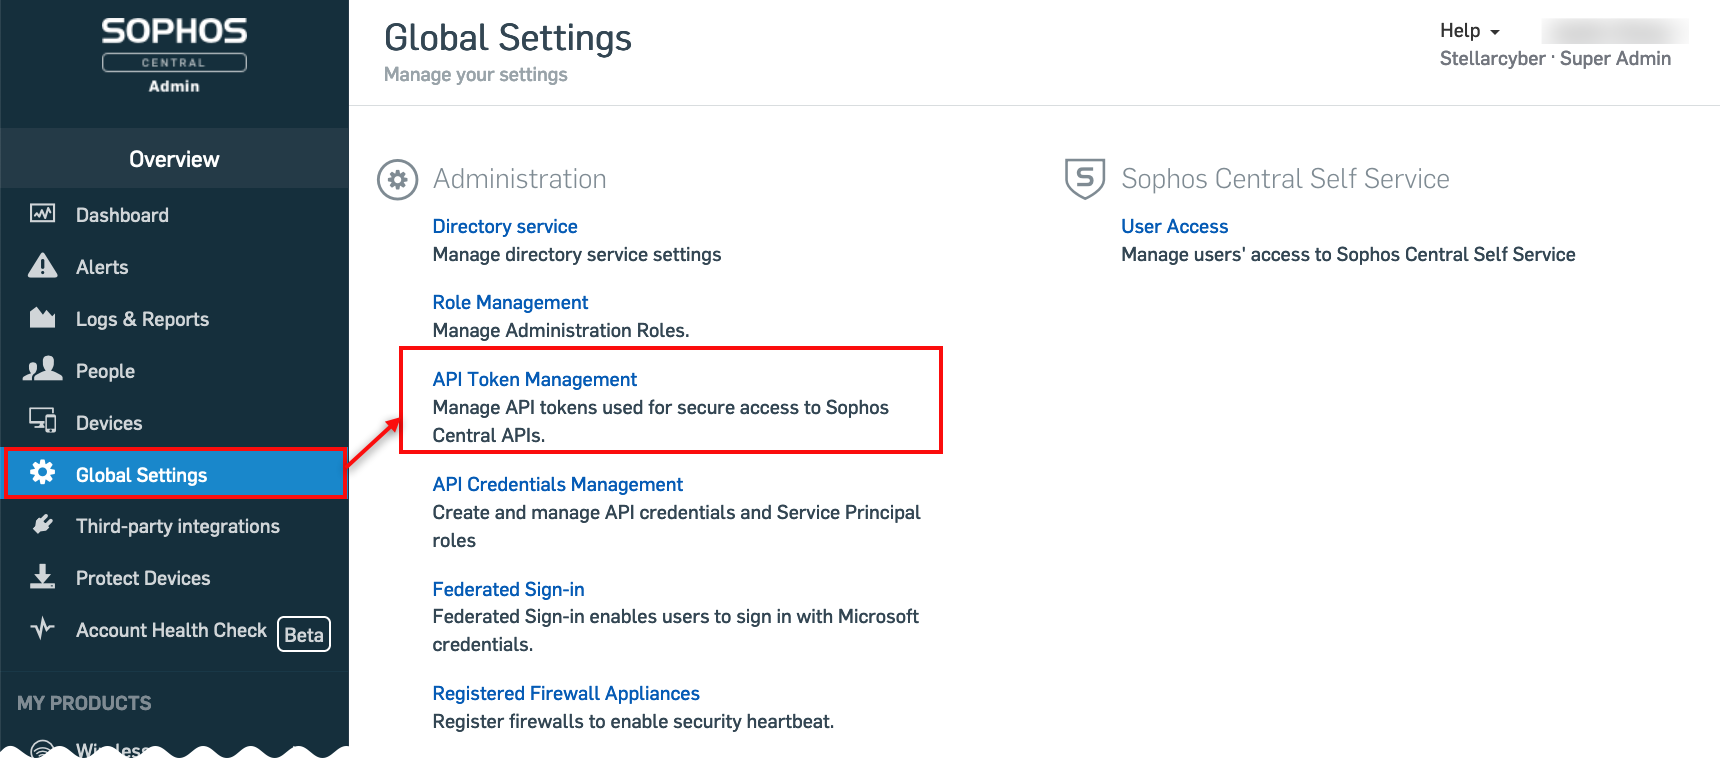Viewport: 1720px width, 782px height.
Task: Click the Logs & Reports chart icon
Action: tap(42, 318)
